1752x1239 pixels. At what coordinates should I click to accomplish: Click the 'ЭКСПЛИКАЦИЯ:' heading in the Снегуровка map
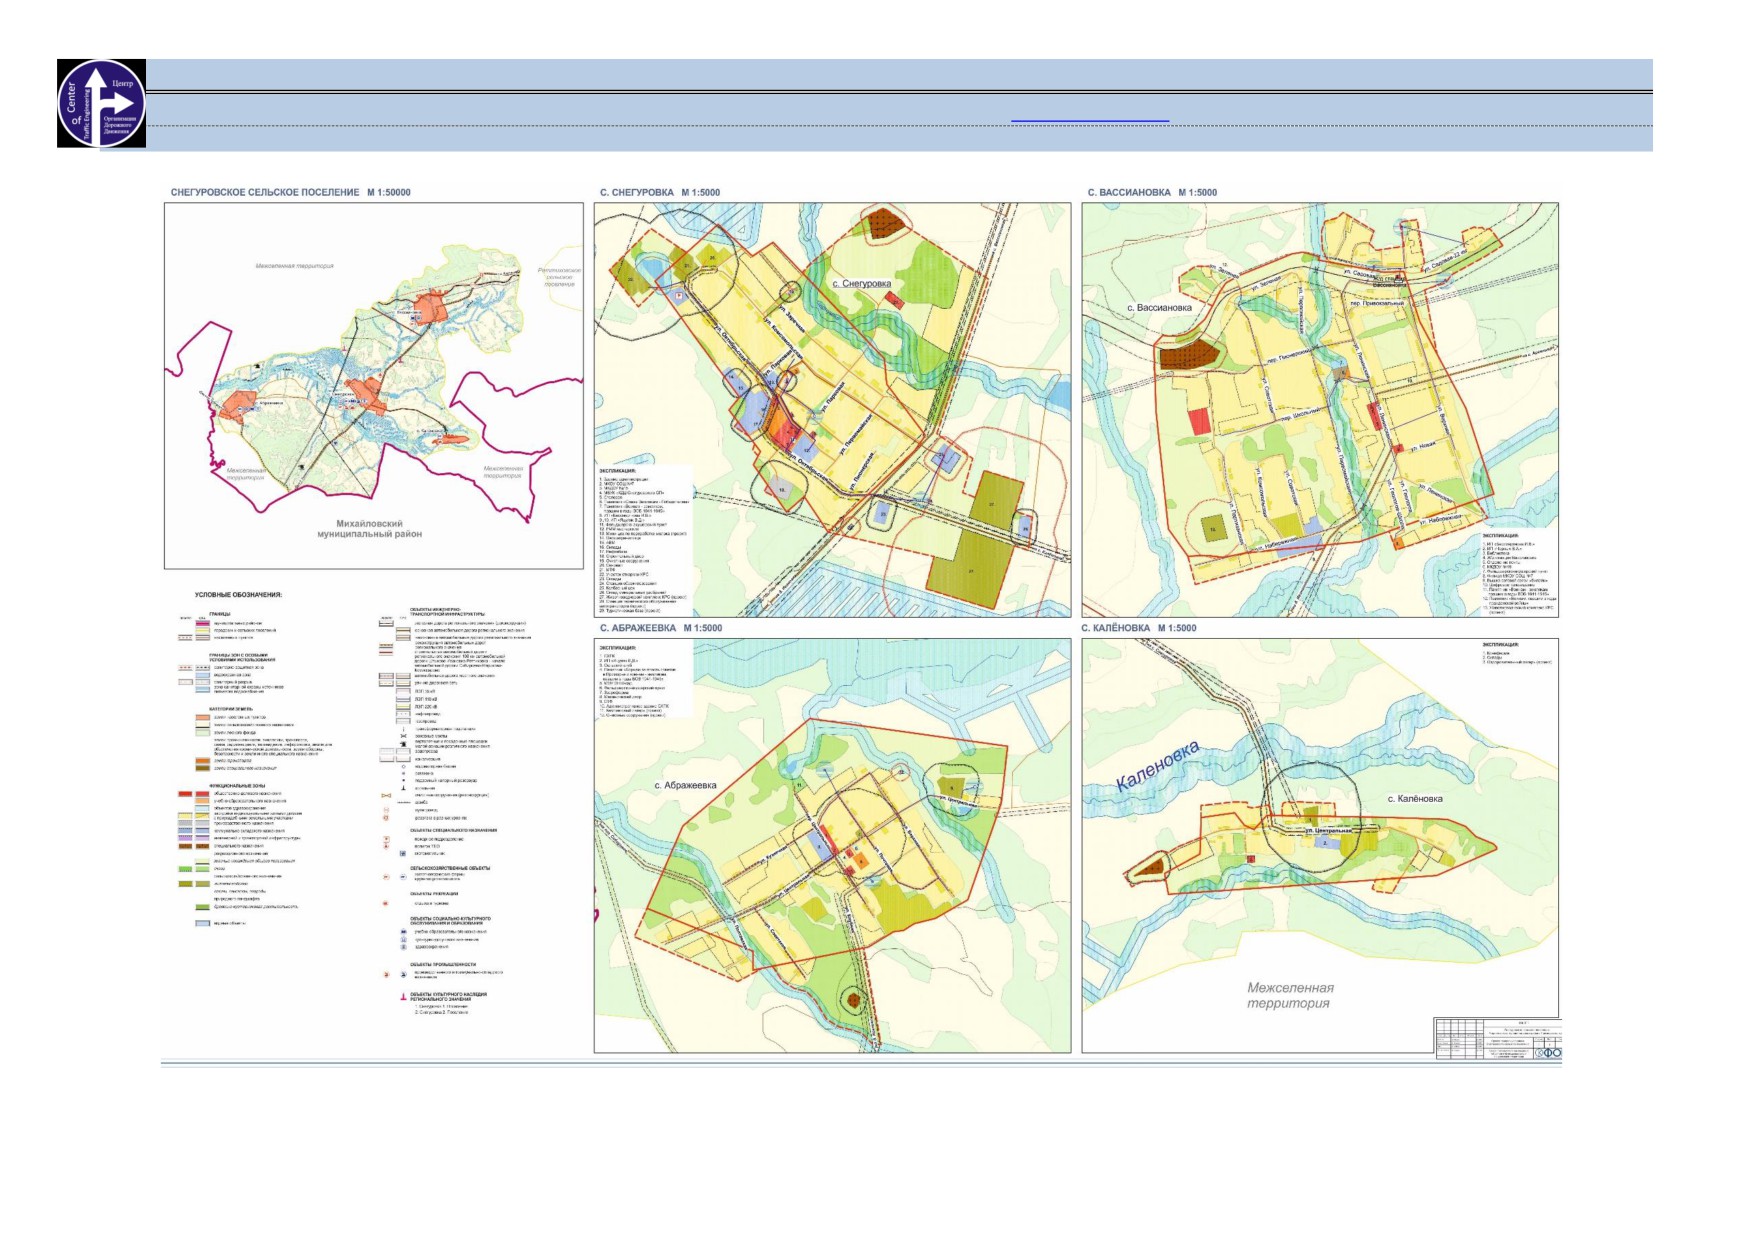click(617, 469)
